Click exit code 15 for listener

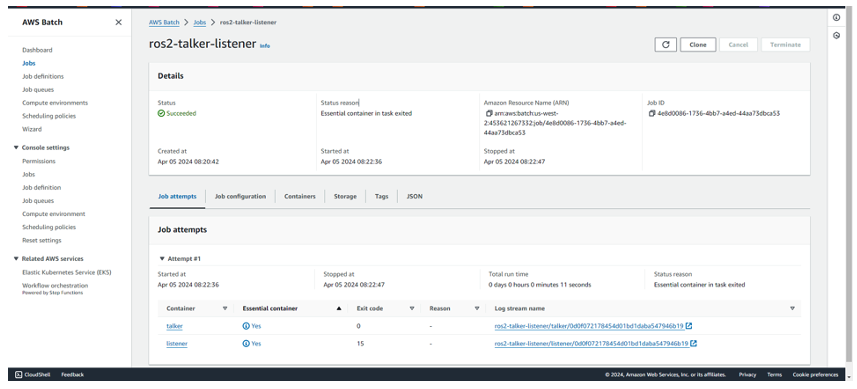pyautogui.click(x=360, y=344)
